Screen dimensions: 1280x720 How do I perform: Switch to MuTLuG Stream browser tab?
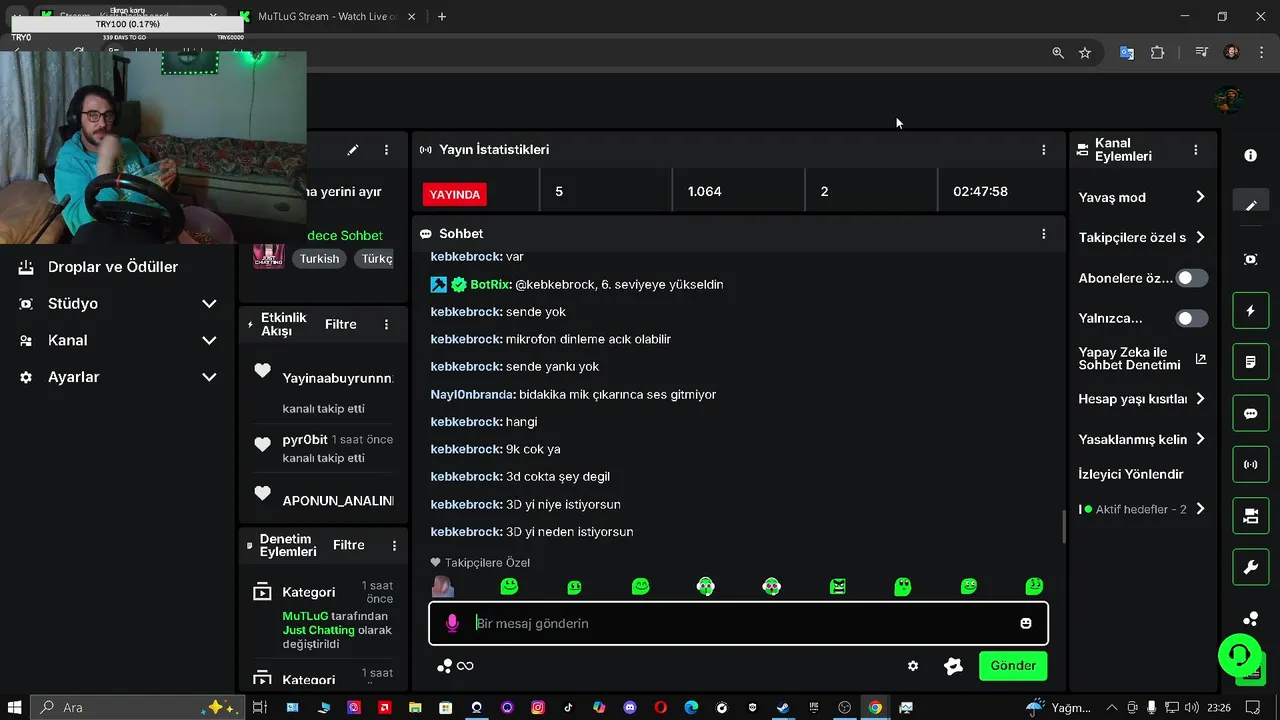click(326, 16)
